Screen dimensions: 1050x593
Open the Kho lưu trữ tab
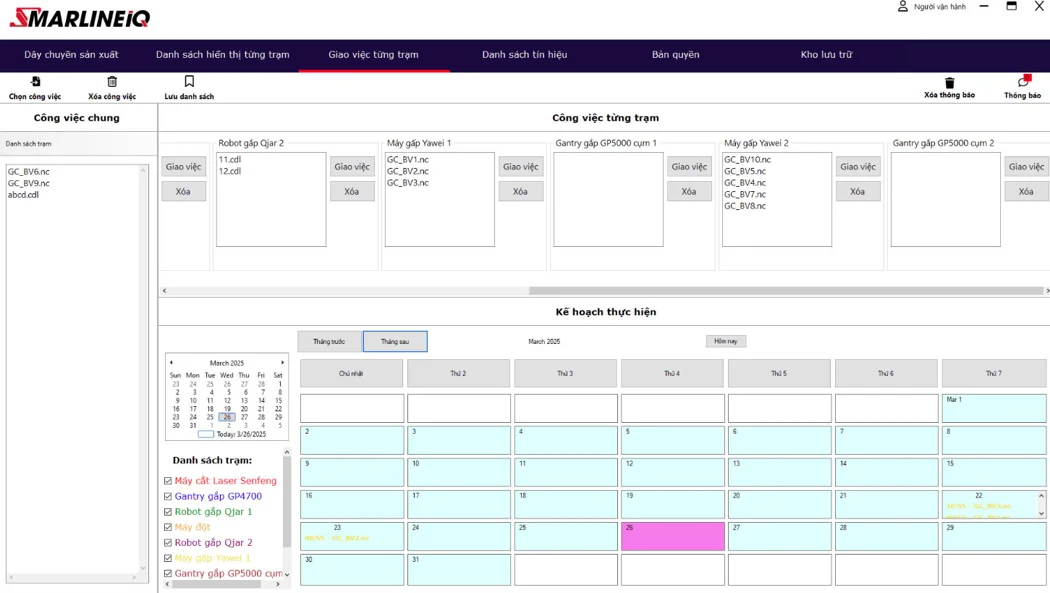(x=826, y=55)
